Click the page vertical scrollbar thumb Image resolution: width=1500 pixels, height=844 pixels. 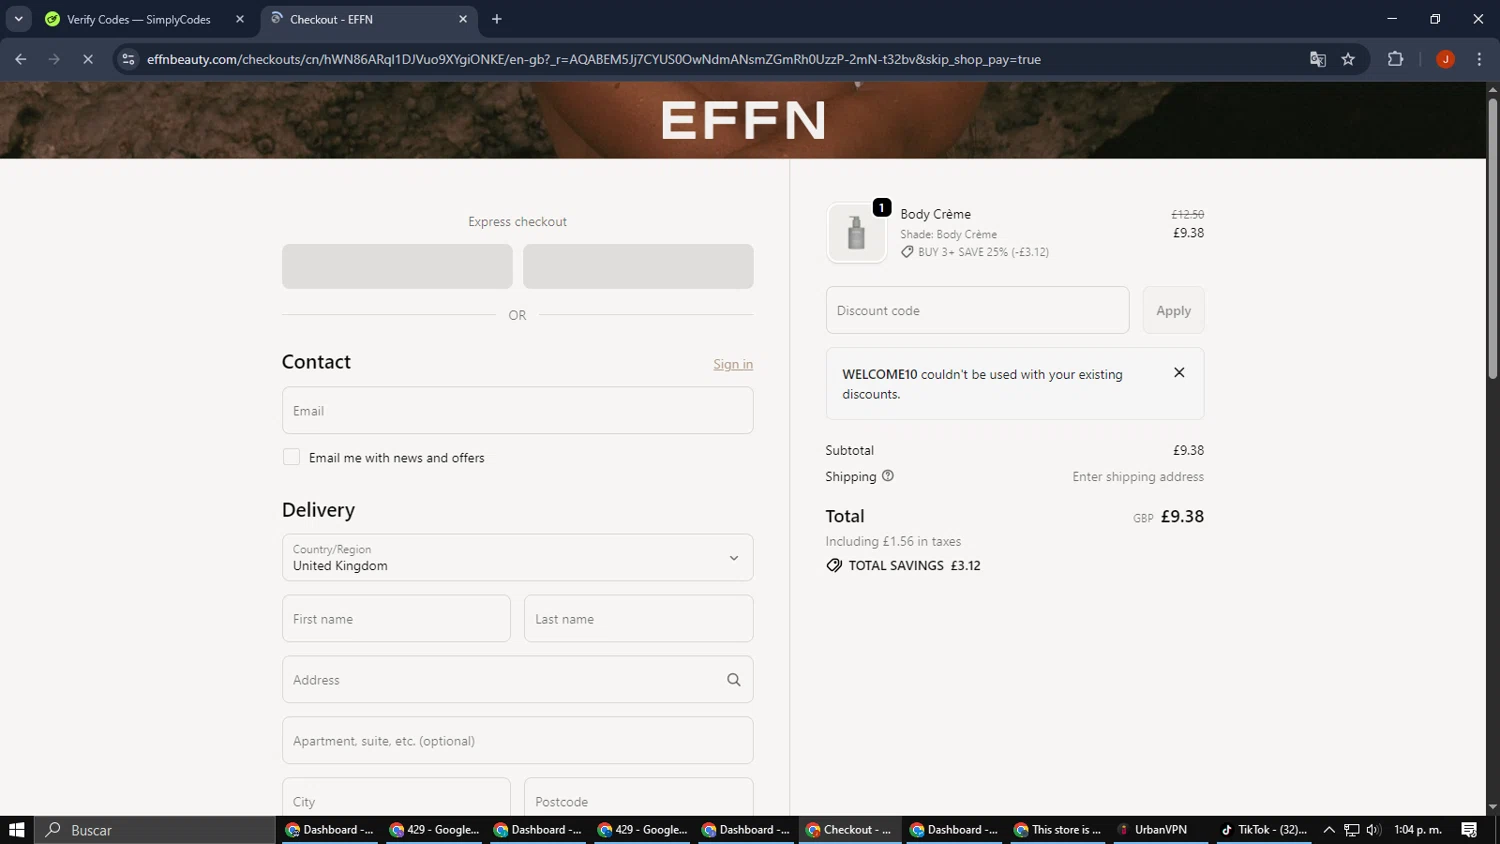point(1492,238)
